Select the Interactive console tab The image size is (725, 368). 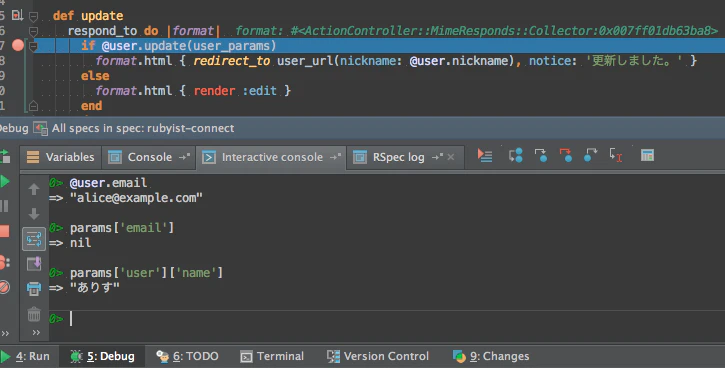(x=271, y=157)
